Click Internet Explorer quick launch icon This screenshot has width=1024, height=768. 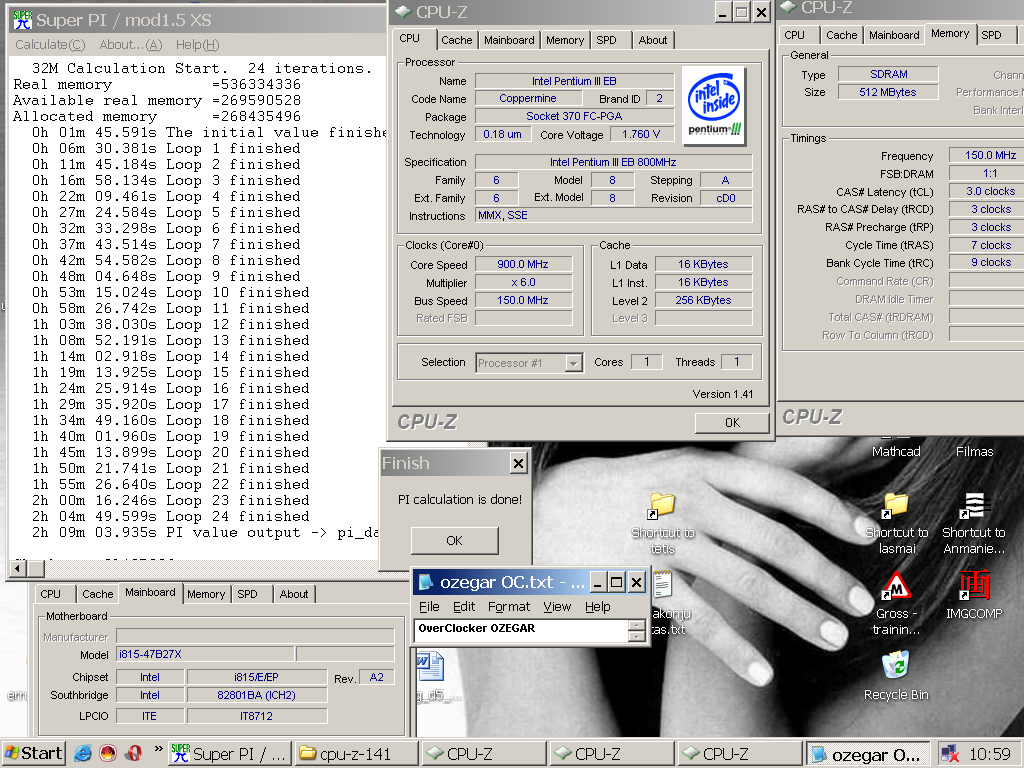[x=83, y=753]
